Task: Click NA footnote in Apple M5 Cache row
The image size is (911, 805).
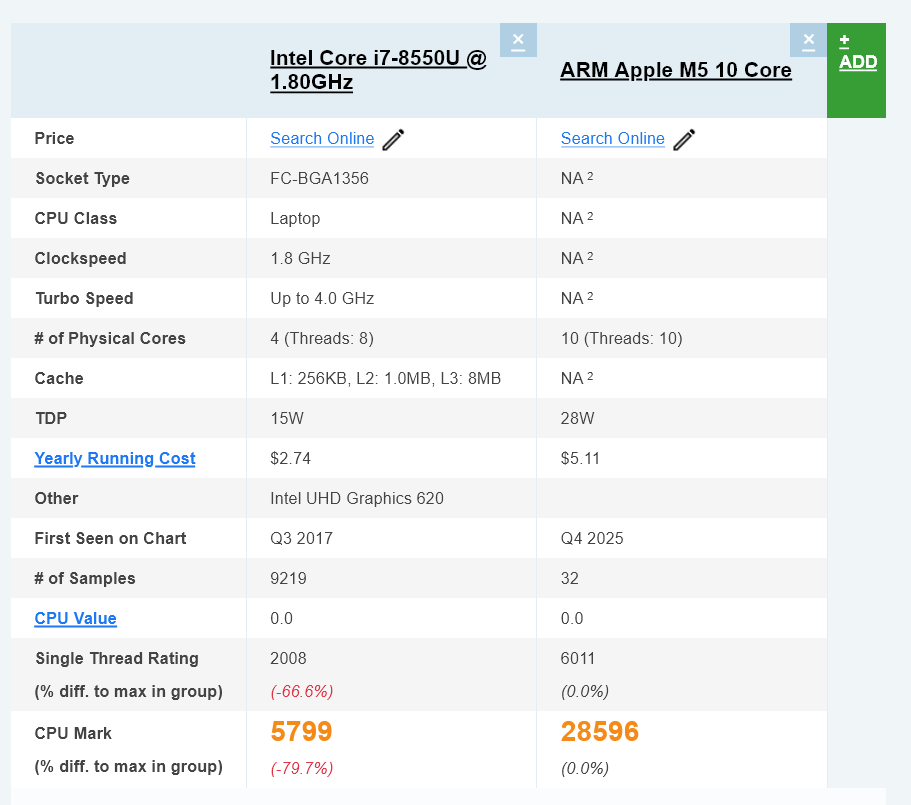Action: pyautogui.click(x=577, y=378)
